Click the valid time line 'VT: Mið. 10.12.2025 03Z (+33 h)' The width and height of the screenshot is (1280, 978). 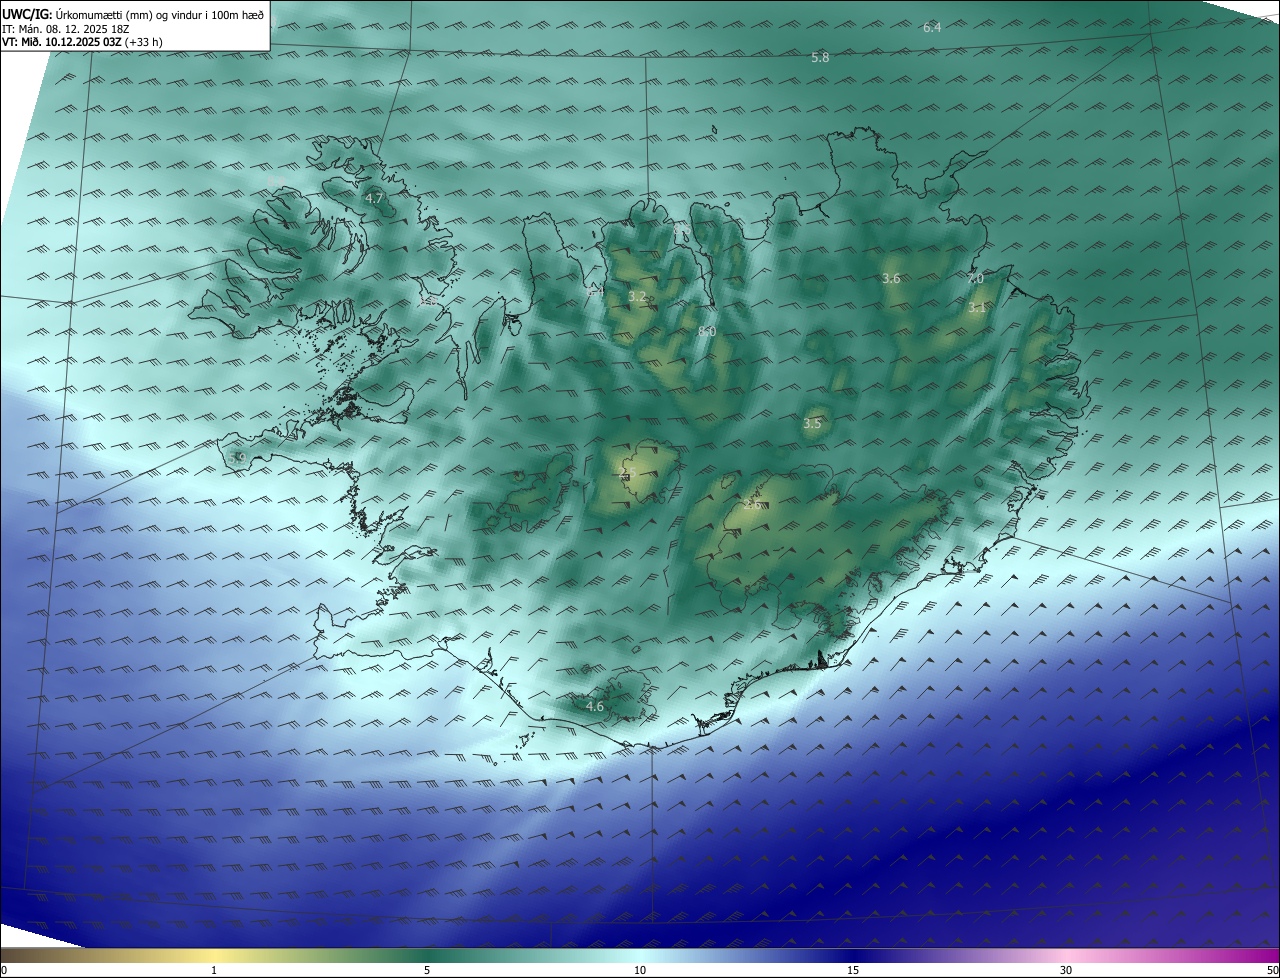82,42
